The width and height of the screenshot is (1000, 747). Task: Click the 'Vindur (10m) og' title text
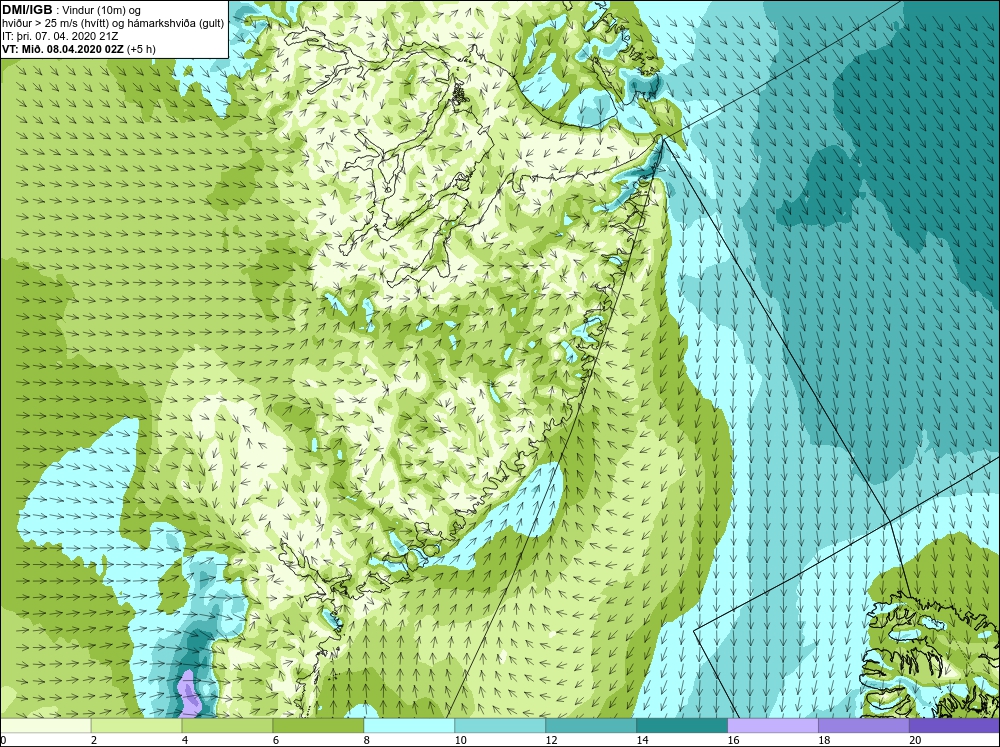pos(103,10)
